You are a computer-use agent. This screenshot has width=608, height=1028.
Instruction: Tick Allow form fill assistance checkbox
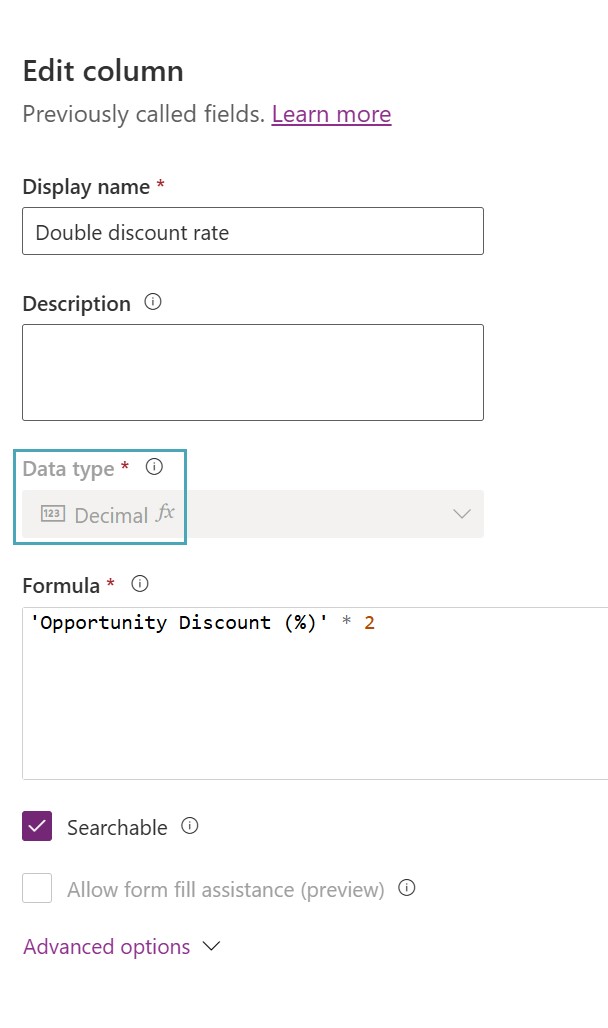coord(37,888)
